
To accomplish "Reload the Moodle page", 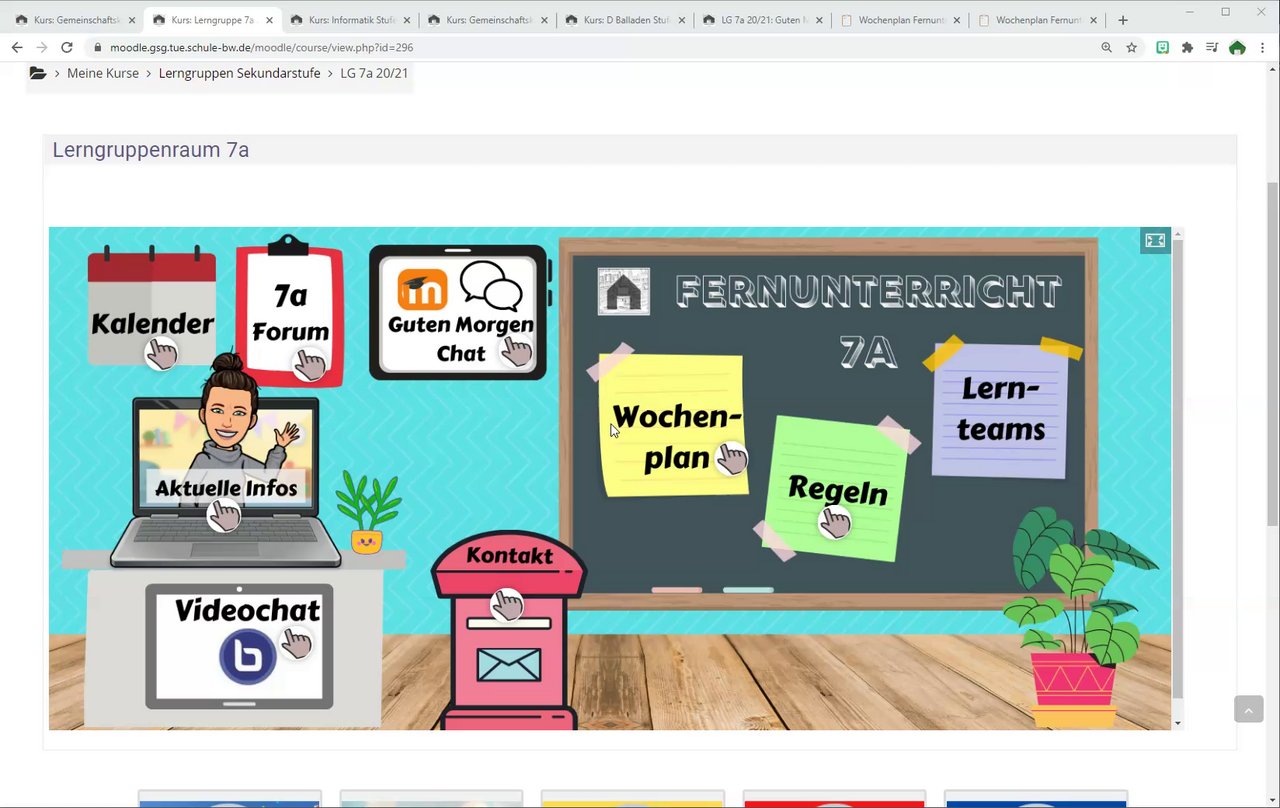I will [67, 47].
